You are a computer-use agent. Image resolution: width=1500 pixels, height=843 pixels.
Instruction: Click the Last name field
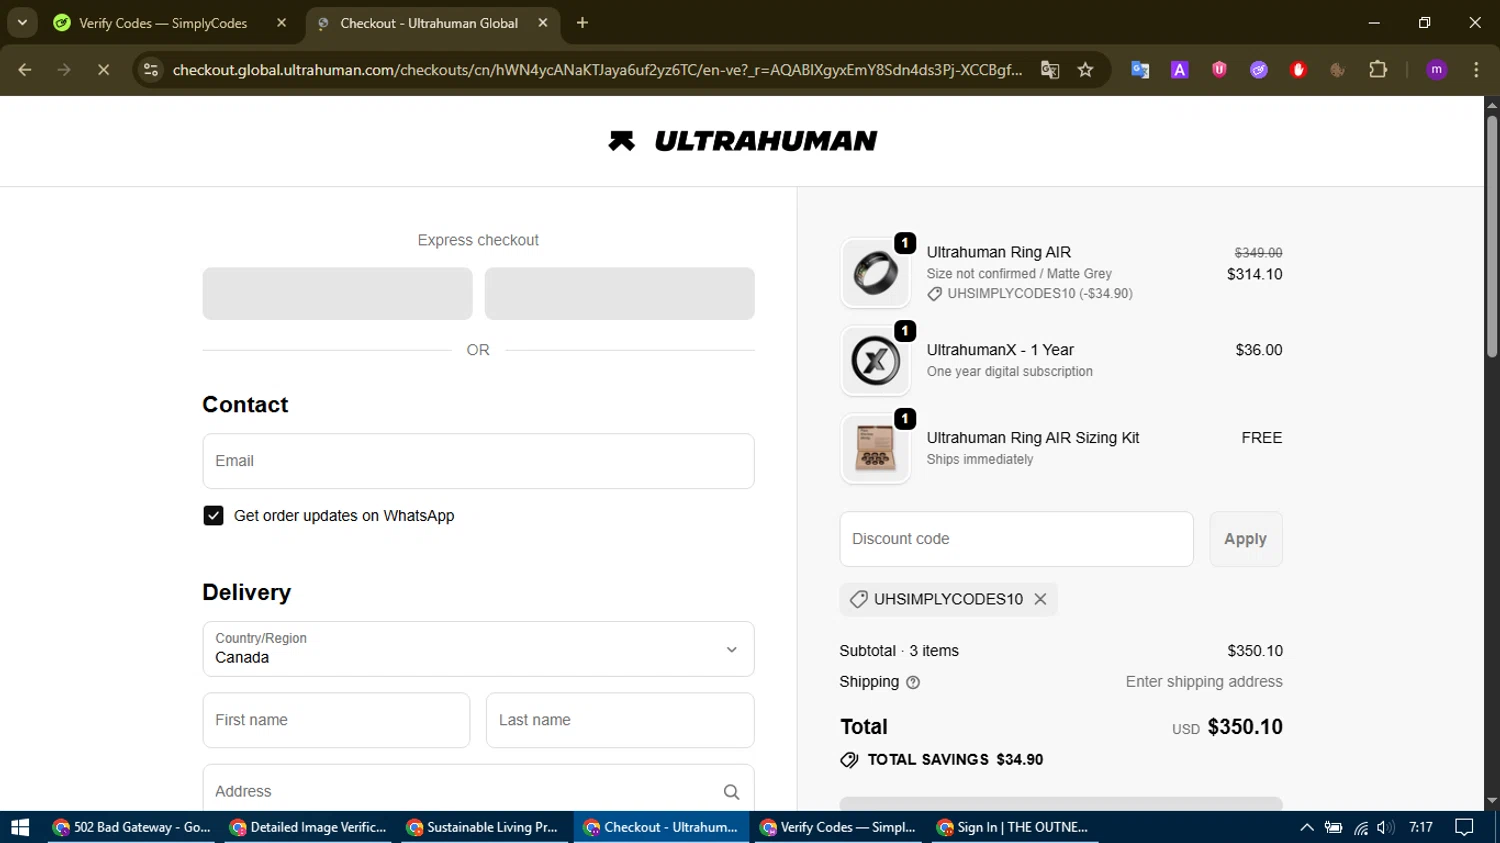(x=620, y=720)
